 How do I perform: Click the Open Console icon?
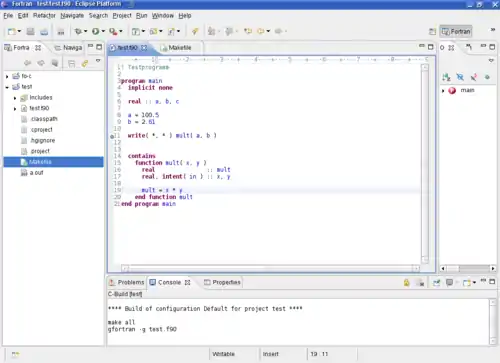point(467,283)
